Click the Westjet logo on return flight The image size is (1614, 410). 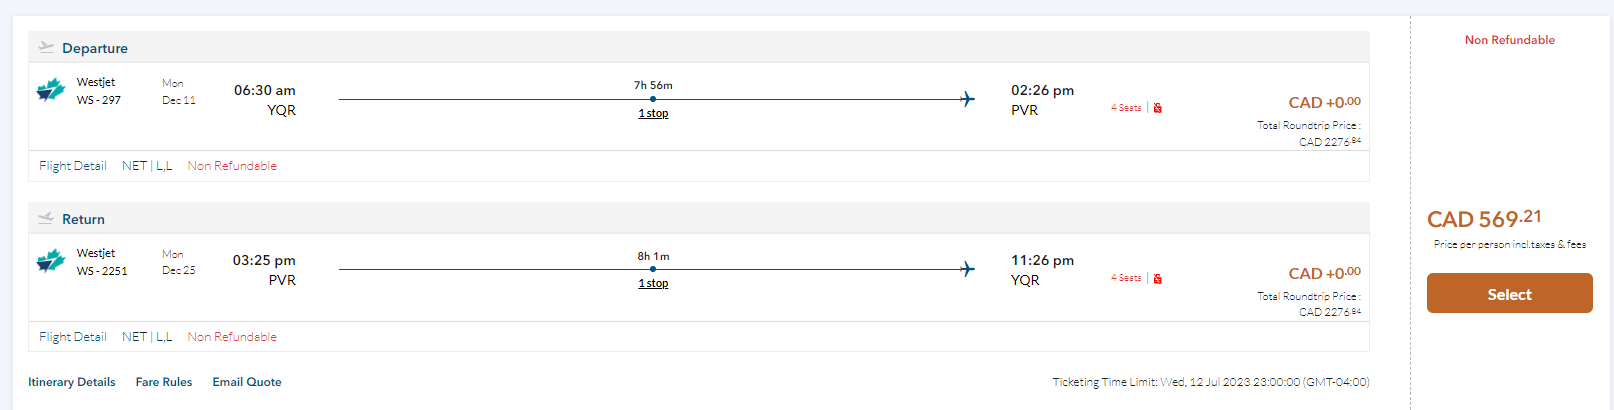click(50, 262)
